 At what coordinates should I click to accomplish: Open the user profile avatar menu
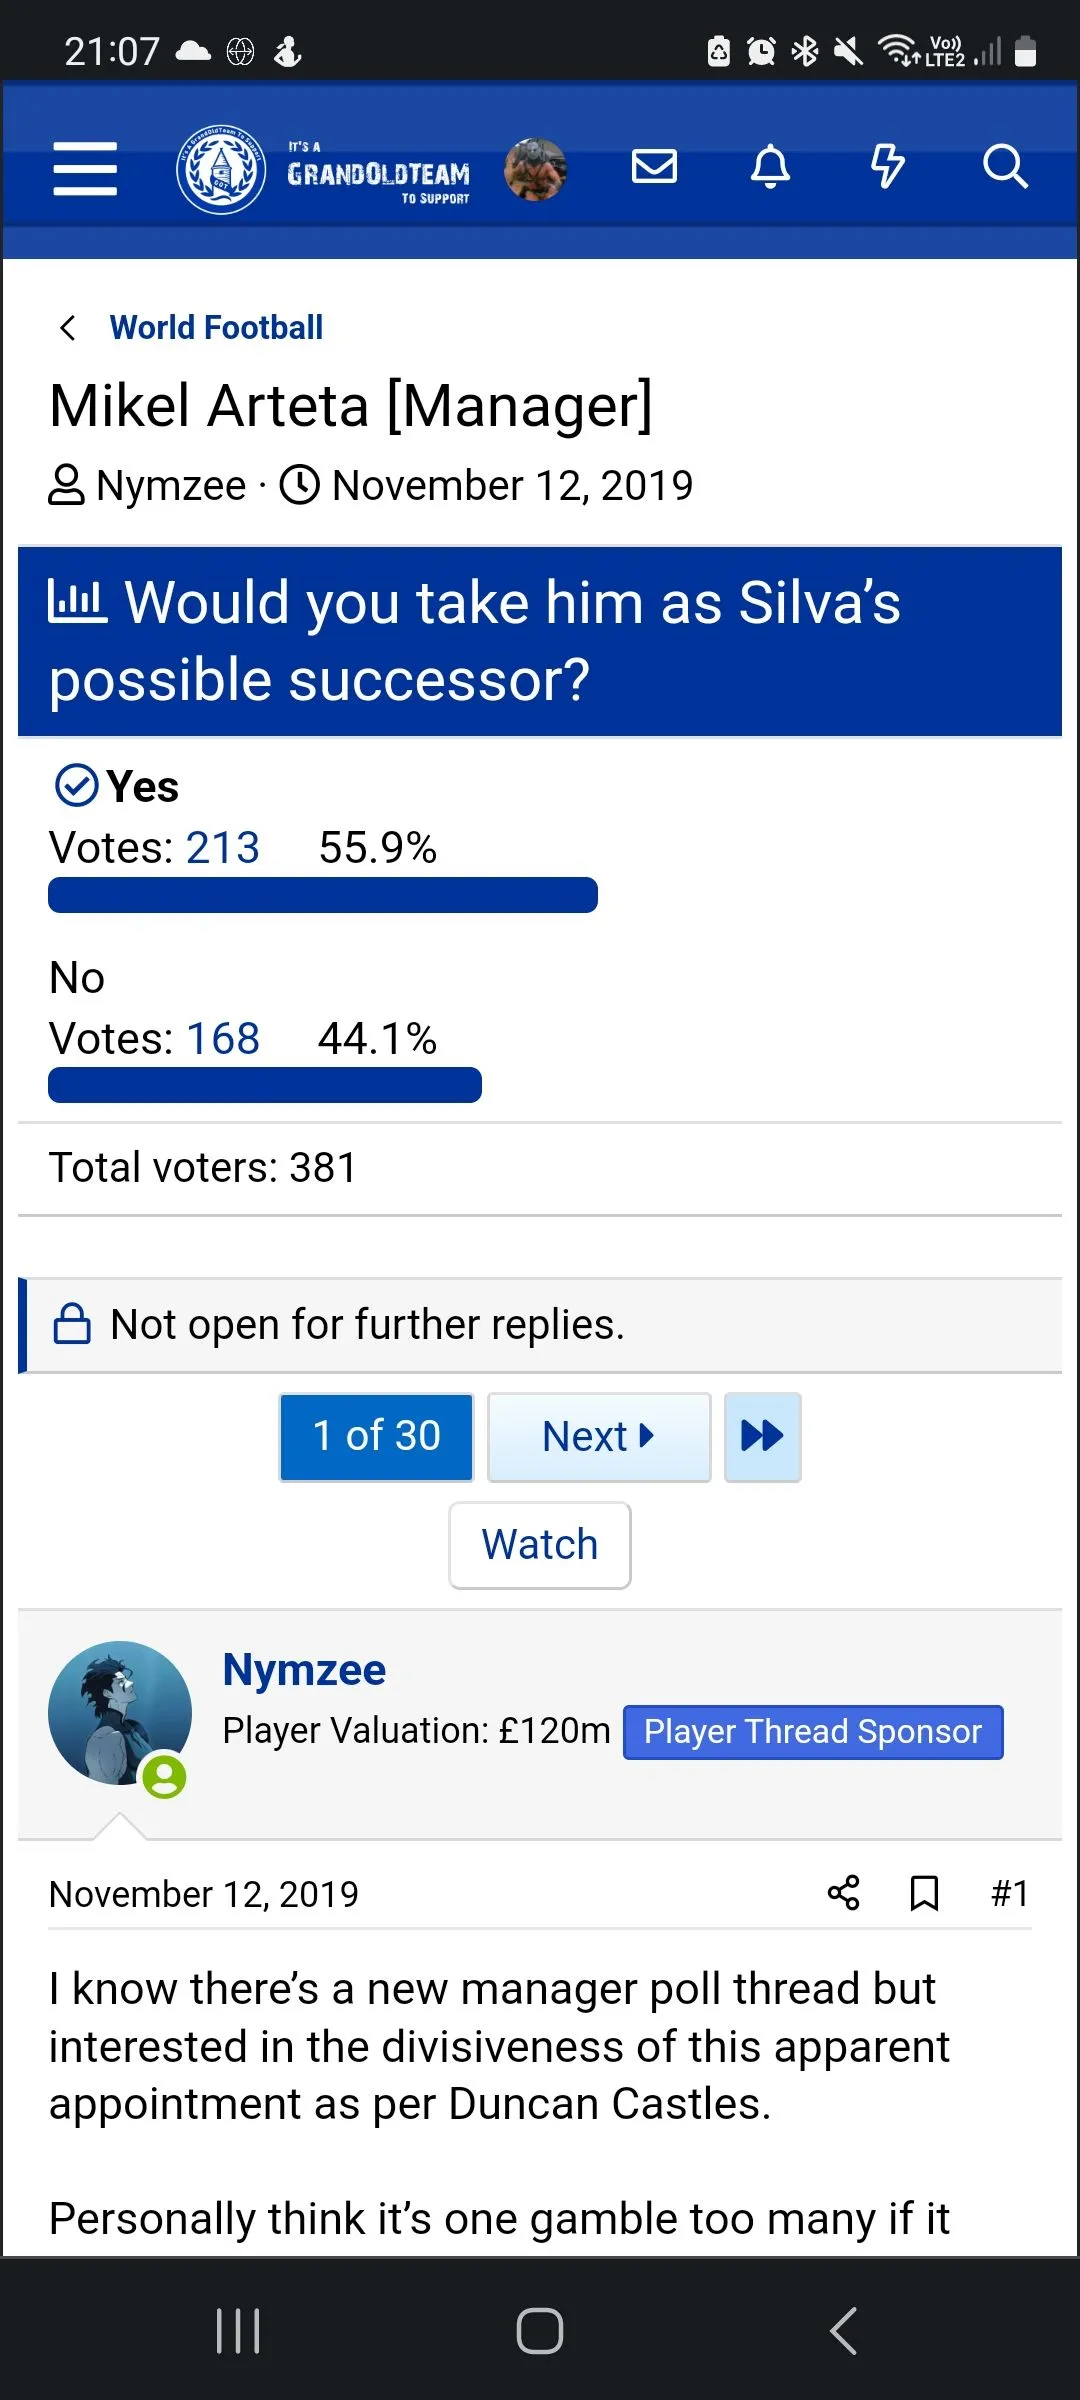pyautogui.click(x=535, y=169)
